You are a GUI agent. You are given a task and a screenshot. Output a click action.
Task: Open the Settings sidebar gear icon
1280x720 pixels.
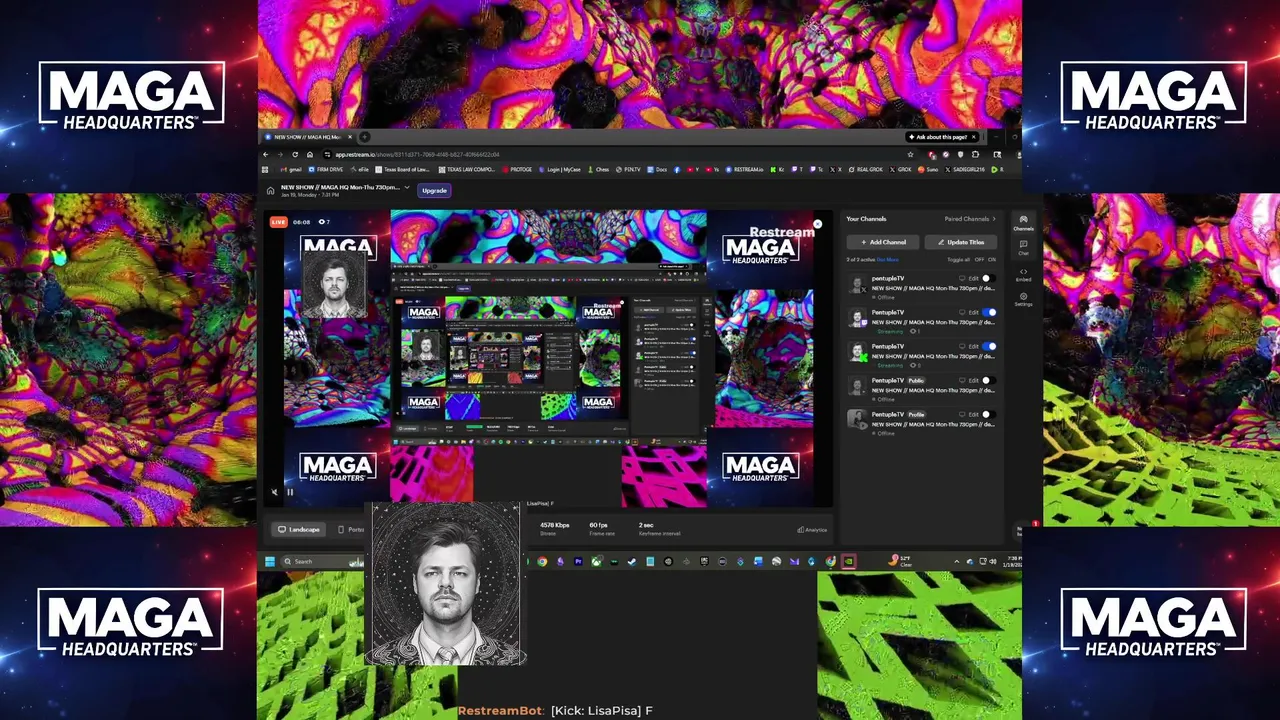[1023, 299]
